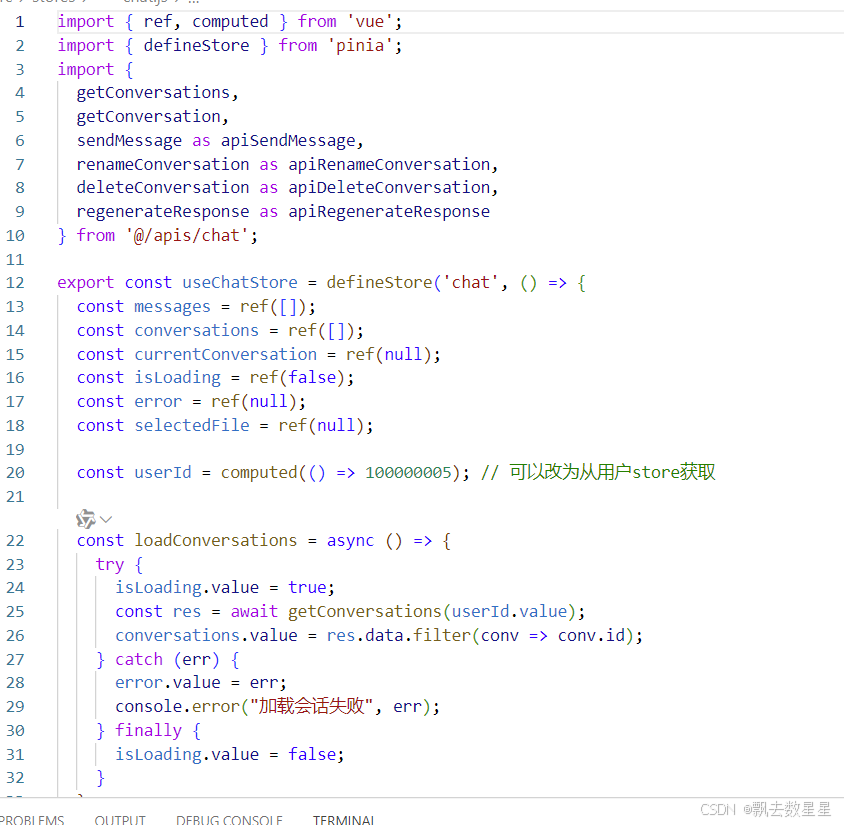Click 'getConversations,' on line 4

point(157,93)
